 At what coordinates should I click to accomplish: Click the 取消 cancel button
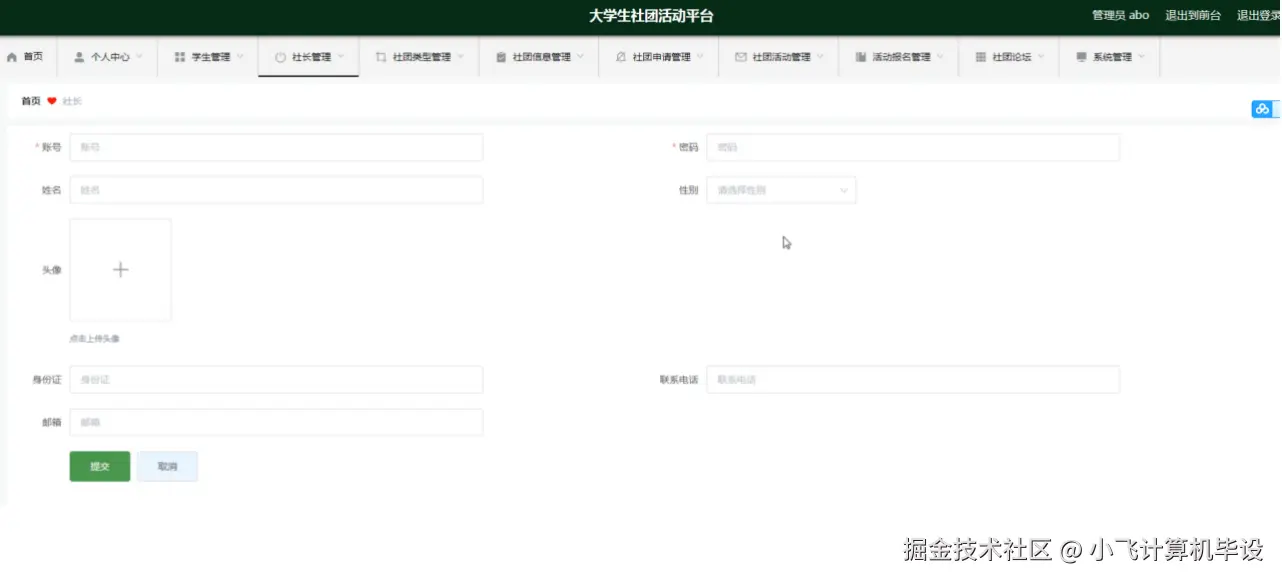[x=167, y=467]
